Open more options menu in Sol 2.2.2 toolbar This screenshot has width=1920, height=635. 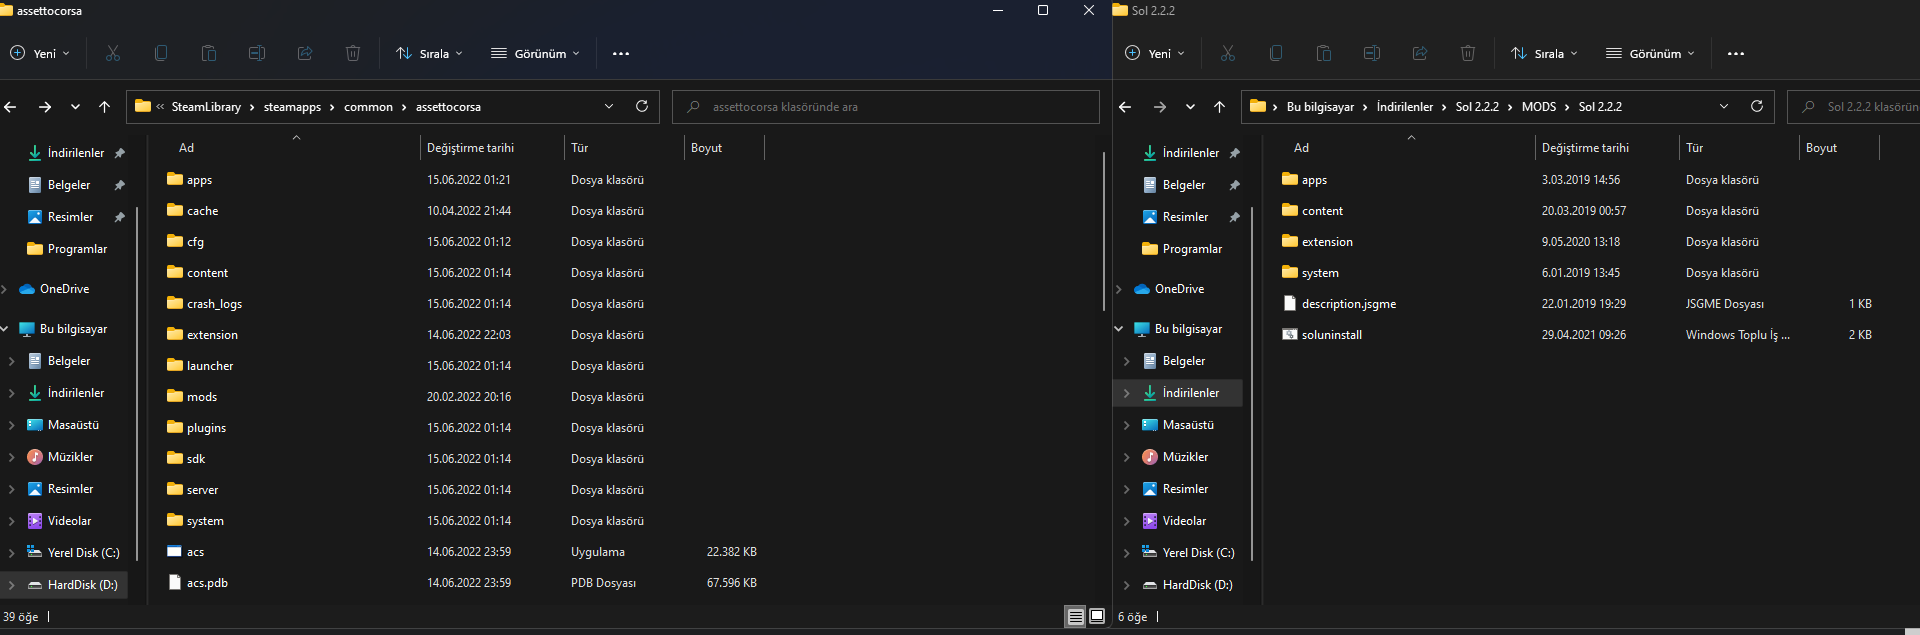point(1736,54)
